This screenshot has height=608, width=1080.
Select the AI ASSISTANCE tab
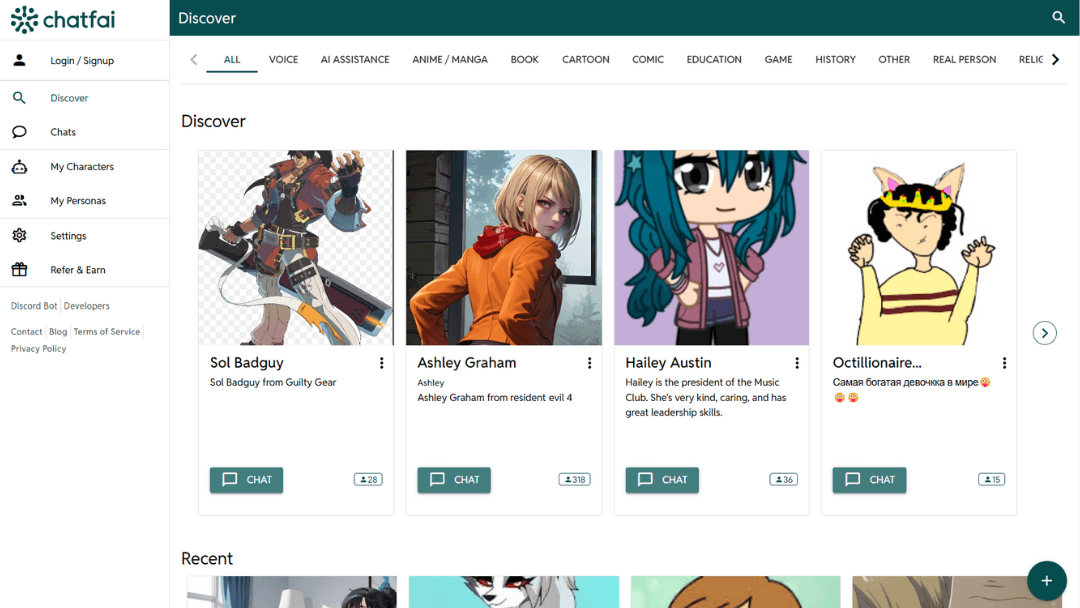tap(355, 60)
